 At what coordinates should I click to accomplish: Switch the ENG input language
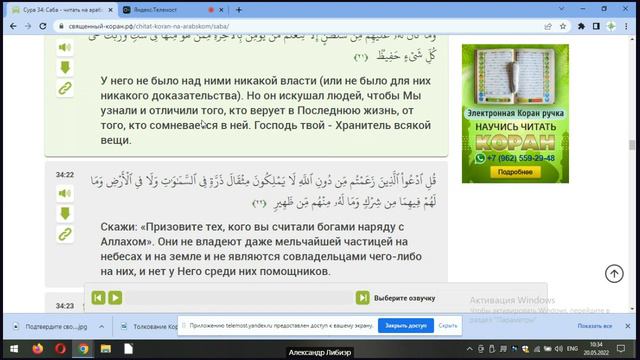click(572, 349)
